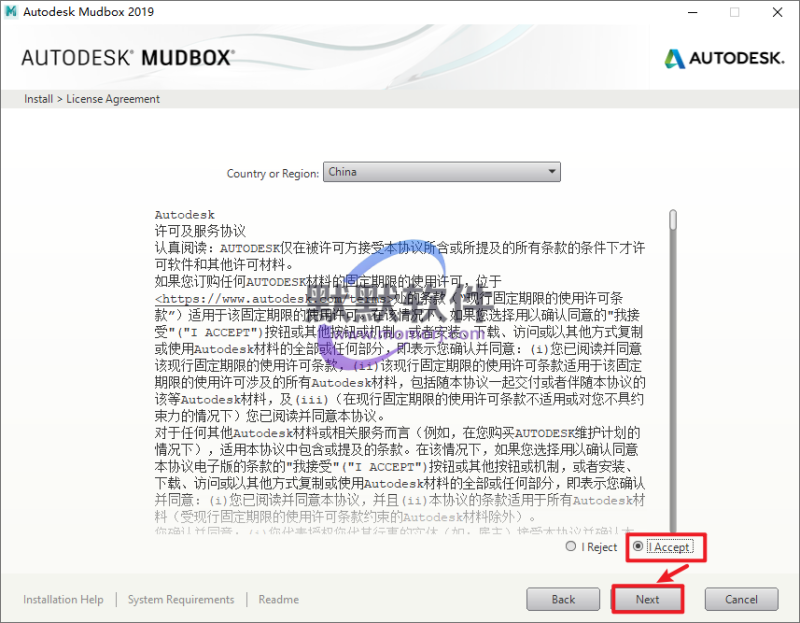This screenshot has width=800, height=623.
Task: Open the Country or Region dropdown
Action: coord(442,172)
